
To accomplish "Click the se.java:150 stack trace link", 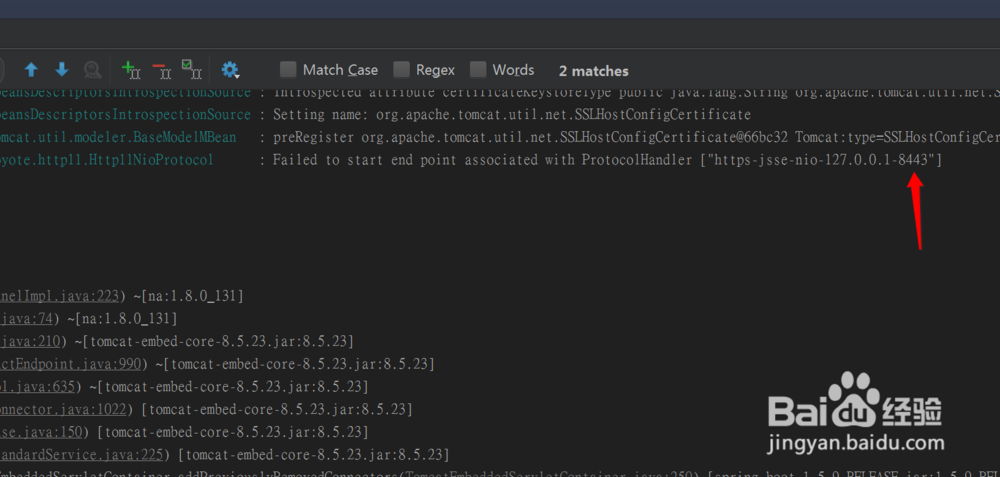I will (40, 432).
